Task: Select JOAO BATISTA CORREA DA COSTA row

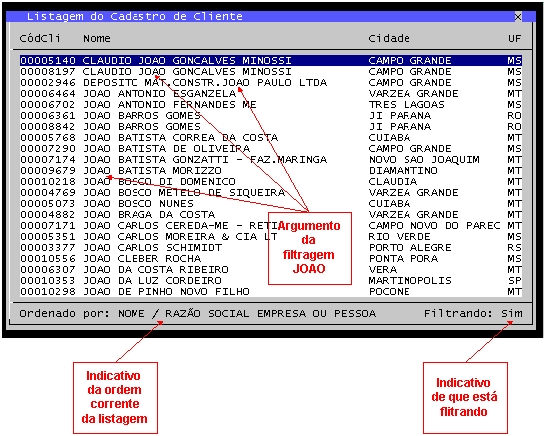Action: [x=271, y=137]
